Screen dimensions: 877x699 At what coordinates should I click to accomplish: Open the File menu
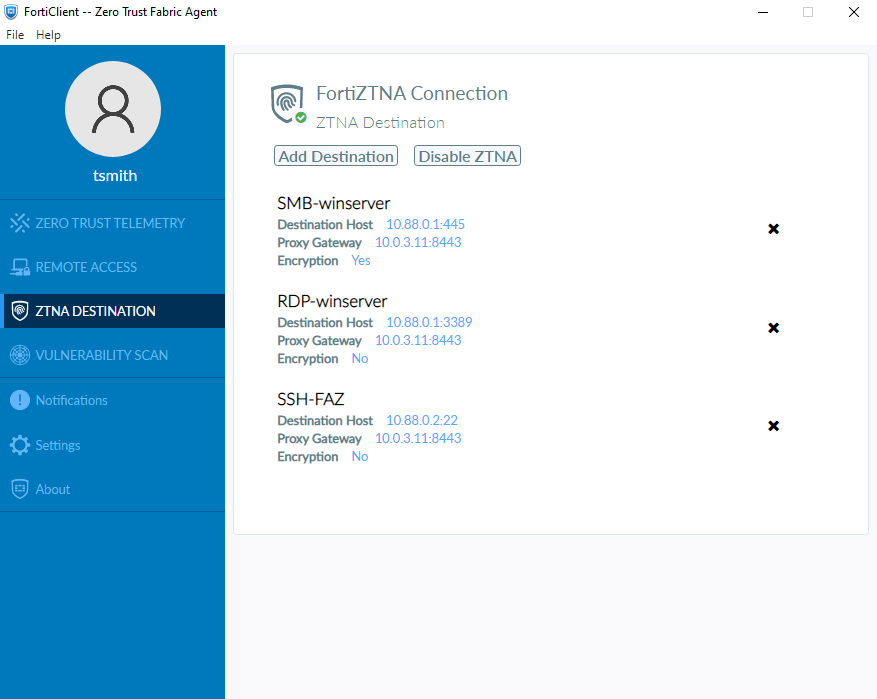[x=15, y=34]
